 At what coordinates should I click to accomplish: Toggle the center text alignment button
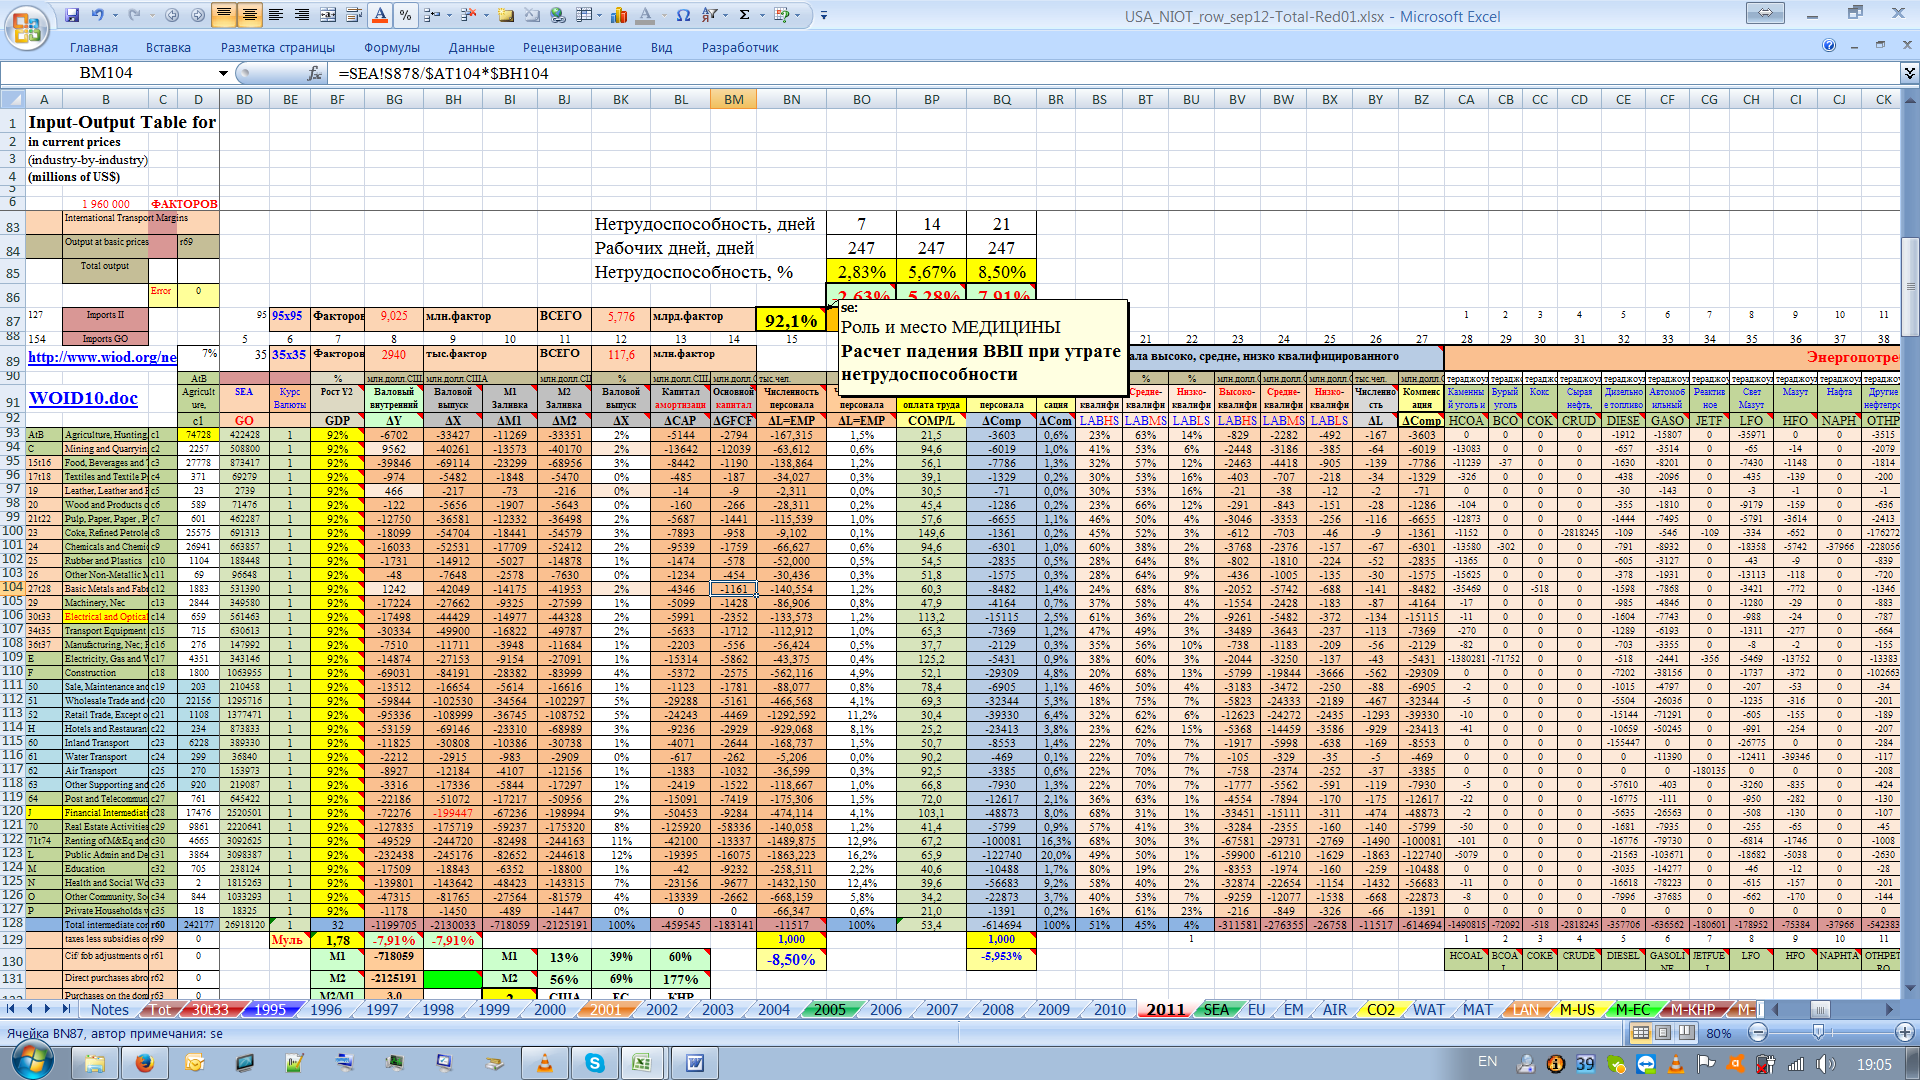pyautogui.click(x=249, y=15)
